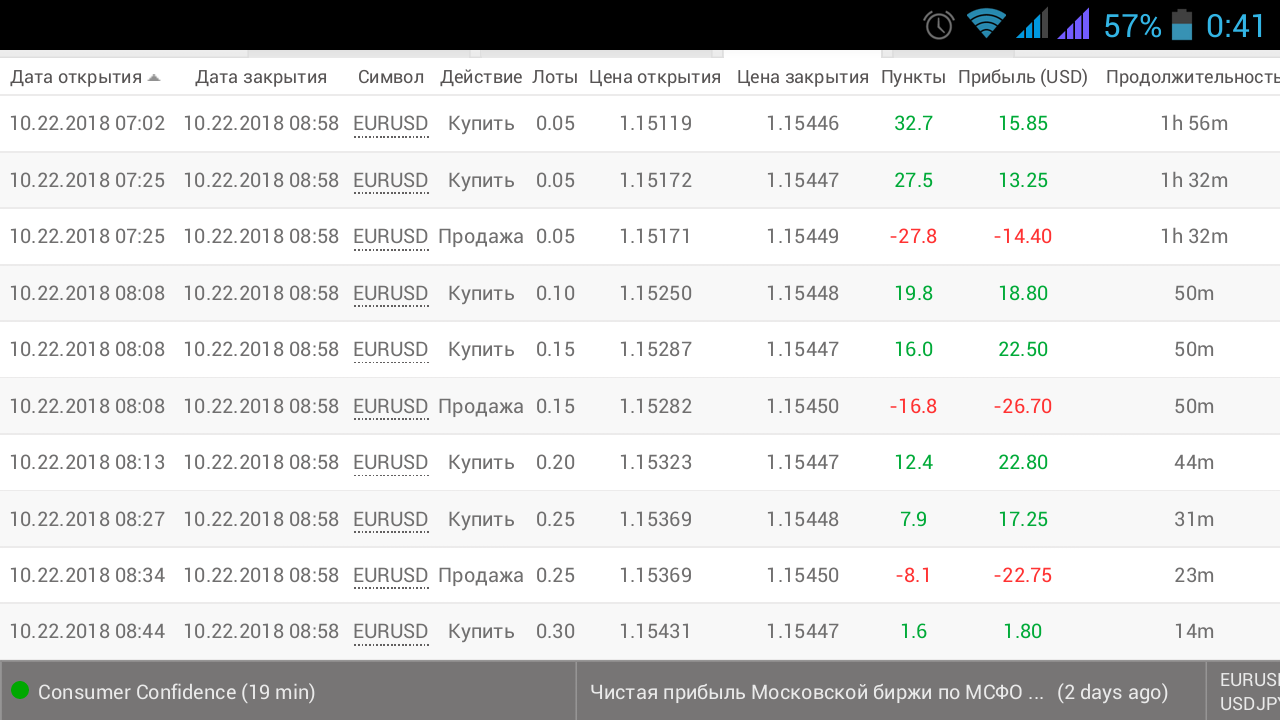Open EURUSD link in 1.15172 row
Screen dimensions: 1280x720
(x=391, y=181)
